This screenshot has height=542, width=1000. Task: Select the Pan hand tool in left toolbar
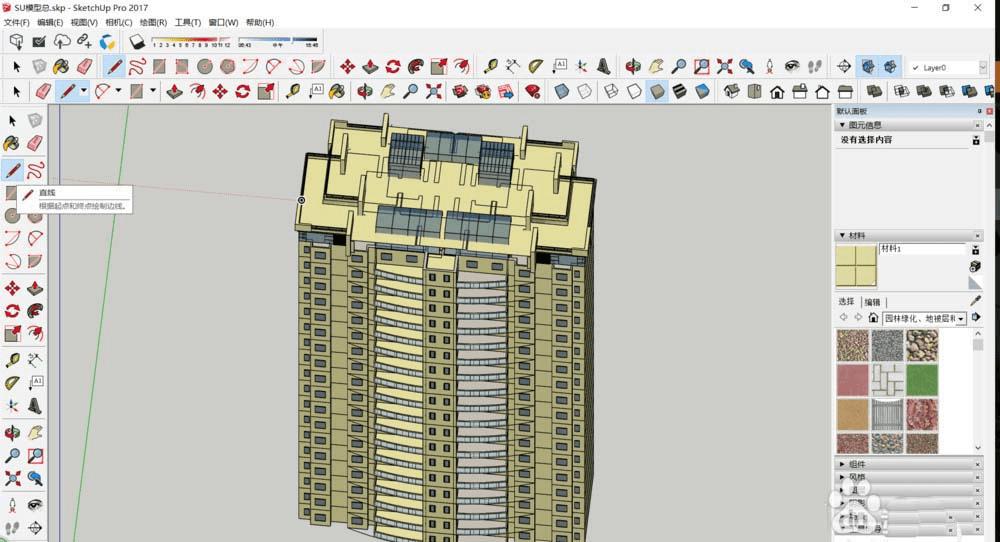click(35, 433)
